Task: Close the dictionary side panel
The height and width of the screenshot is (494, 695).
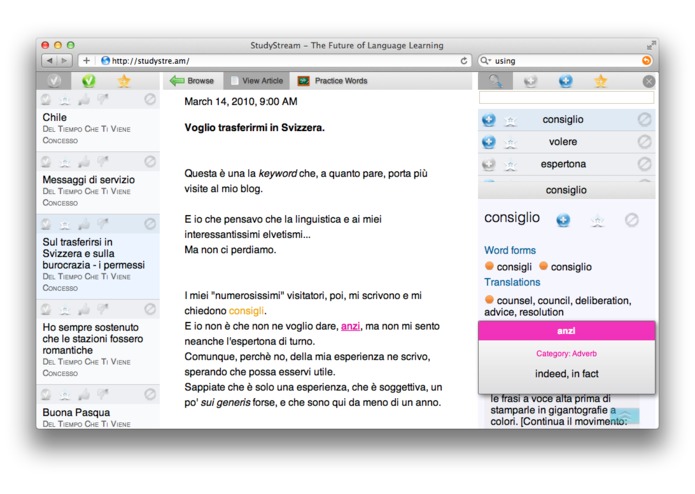Action: point(648,81)
